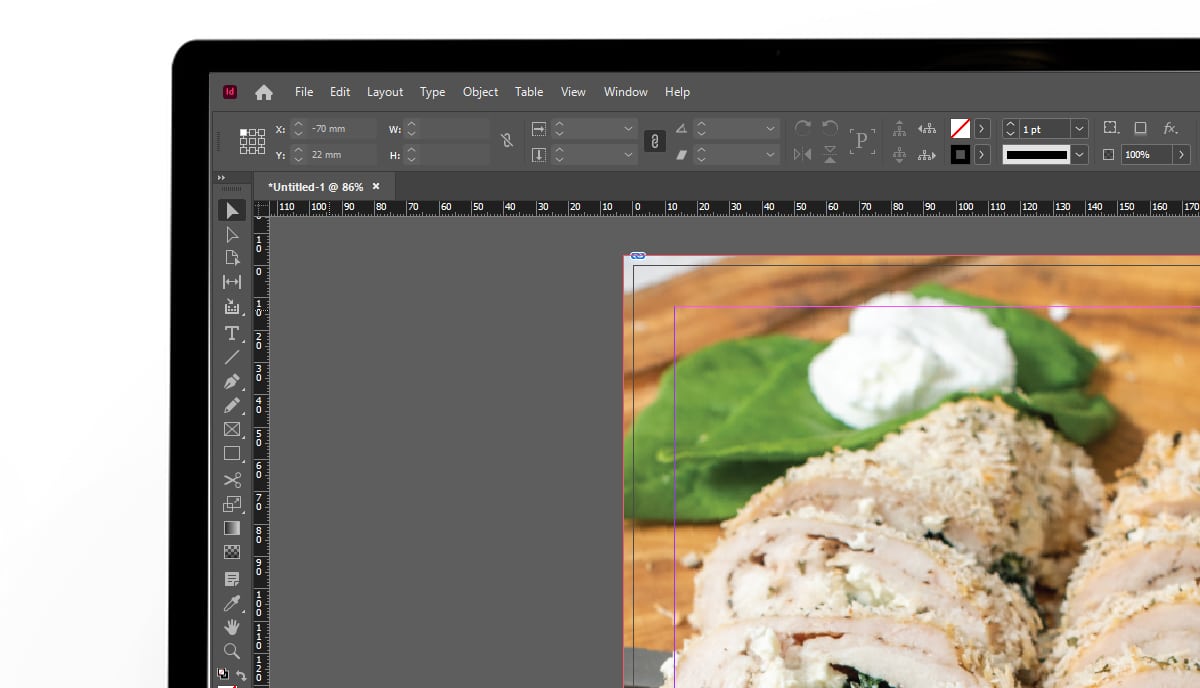Select the Selection tool (black arrow)

coord(232,210)
